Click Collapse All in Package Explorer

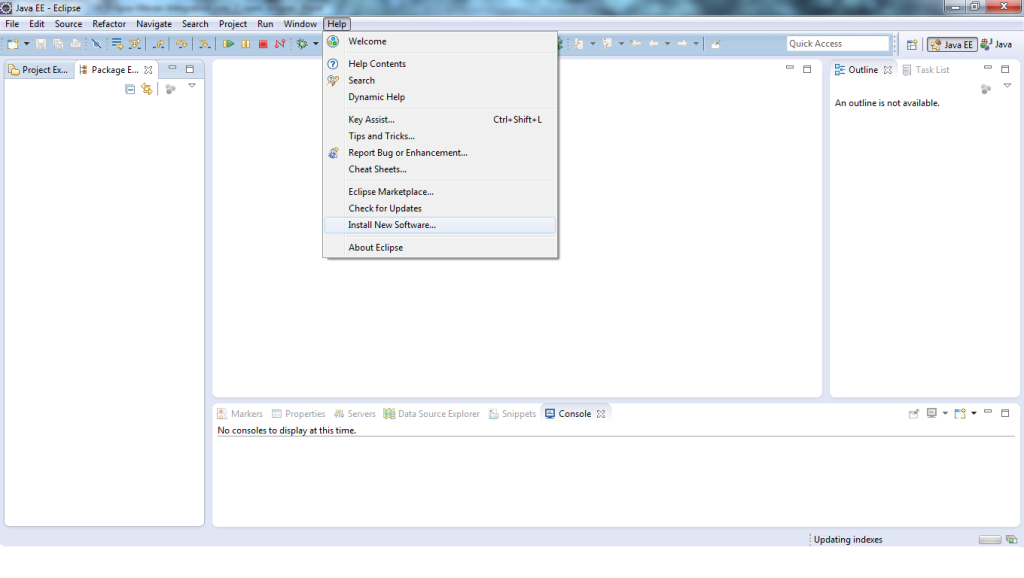(x=130, y=89)
